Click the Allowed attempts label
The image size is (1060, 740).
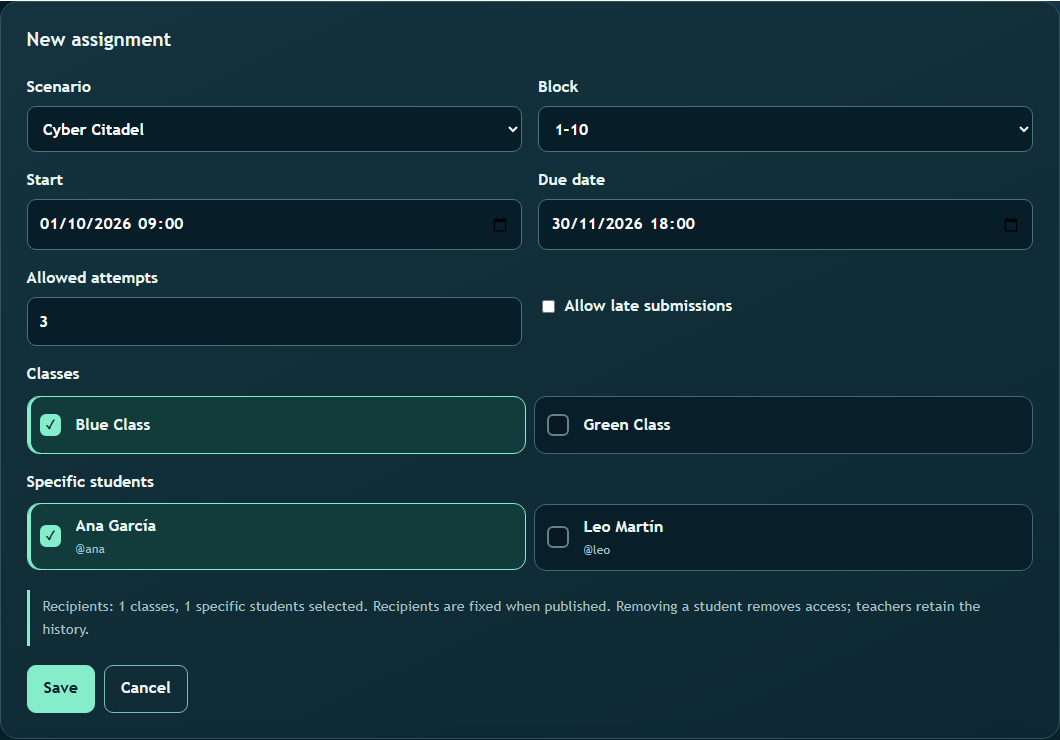pyautogui.click(x=92, y=278)
